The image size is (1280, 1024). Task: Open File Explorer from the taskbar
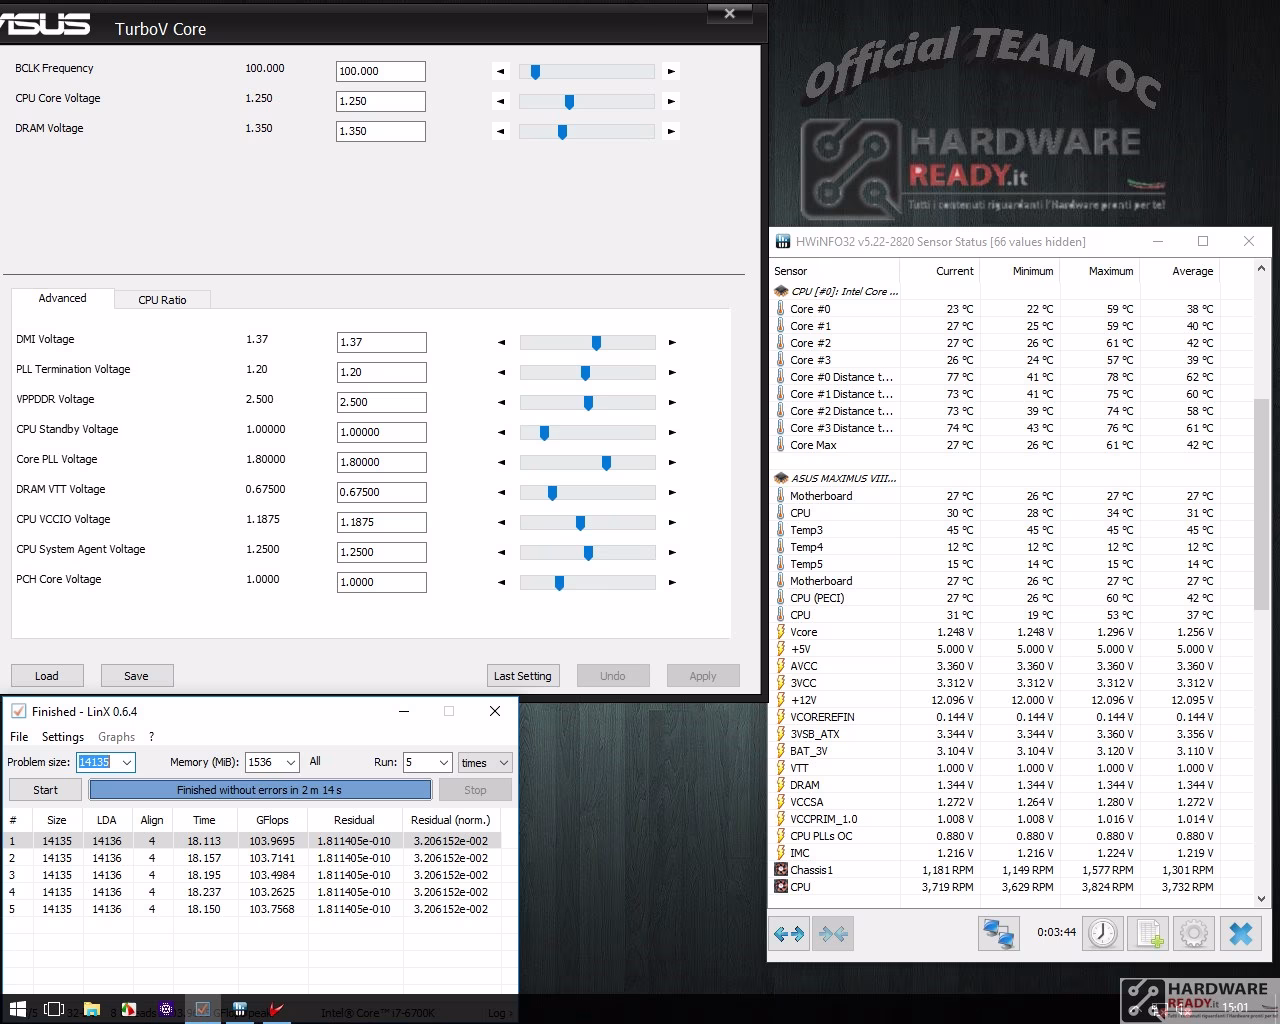pos(91,1010)
